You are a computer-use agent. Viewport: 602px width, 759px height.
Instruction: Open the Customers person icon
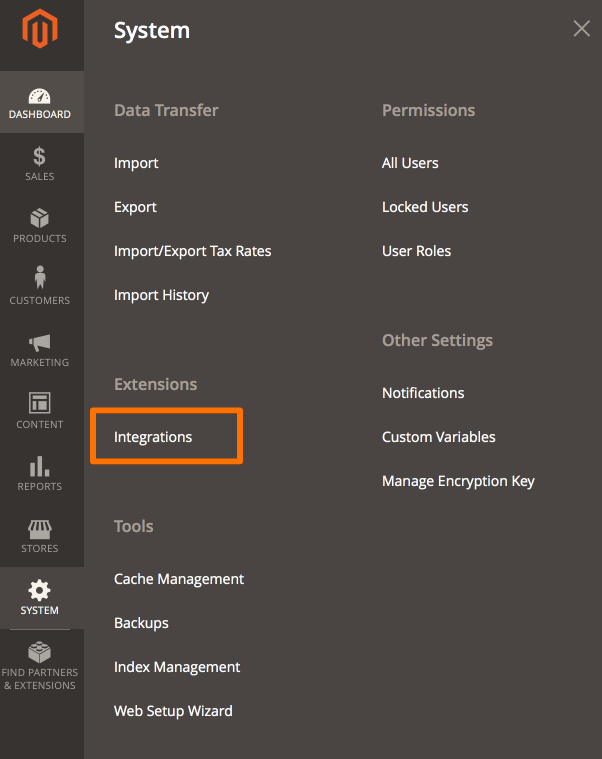40,277
